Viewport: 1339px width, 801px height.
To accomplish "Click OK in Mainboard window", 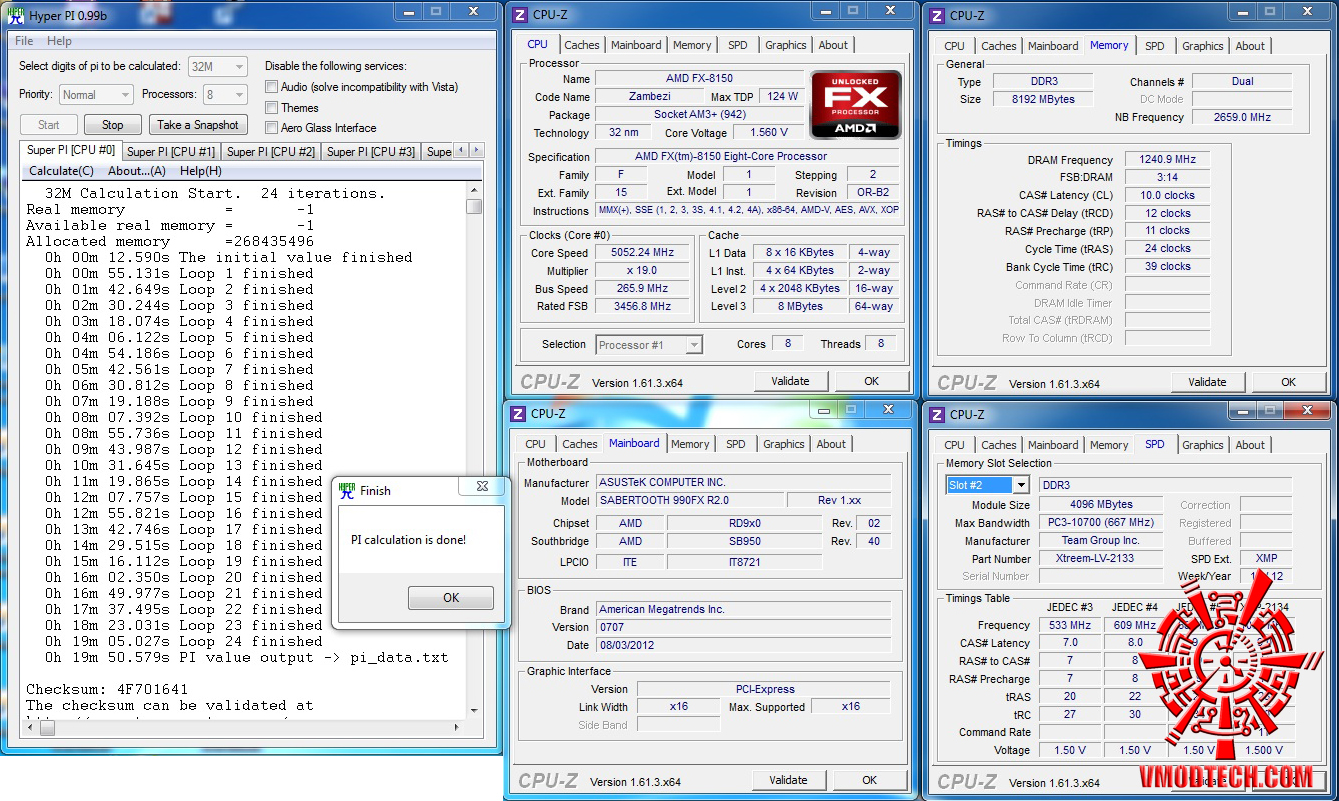I will click(870, 780).
